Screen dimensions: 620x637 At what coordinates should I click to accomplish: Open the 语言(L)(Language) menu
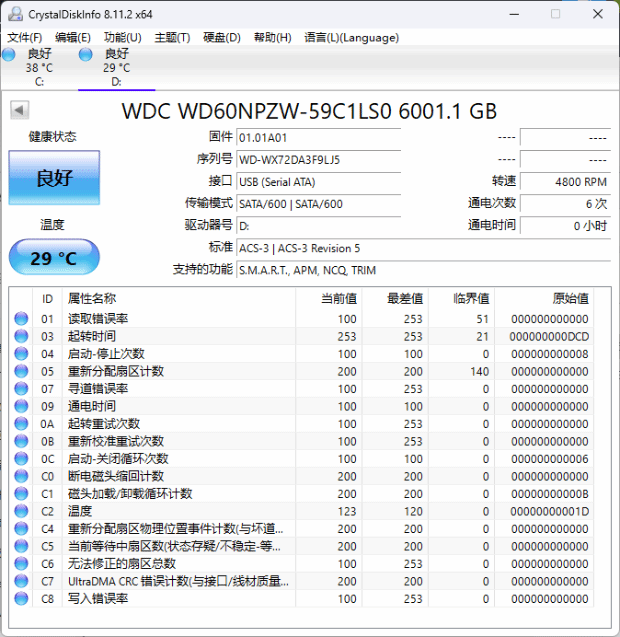[351, 38]
